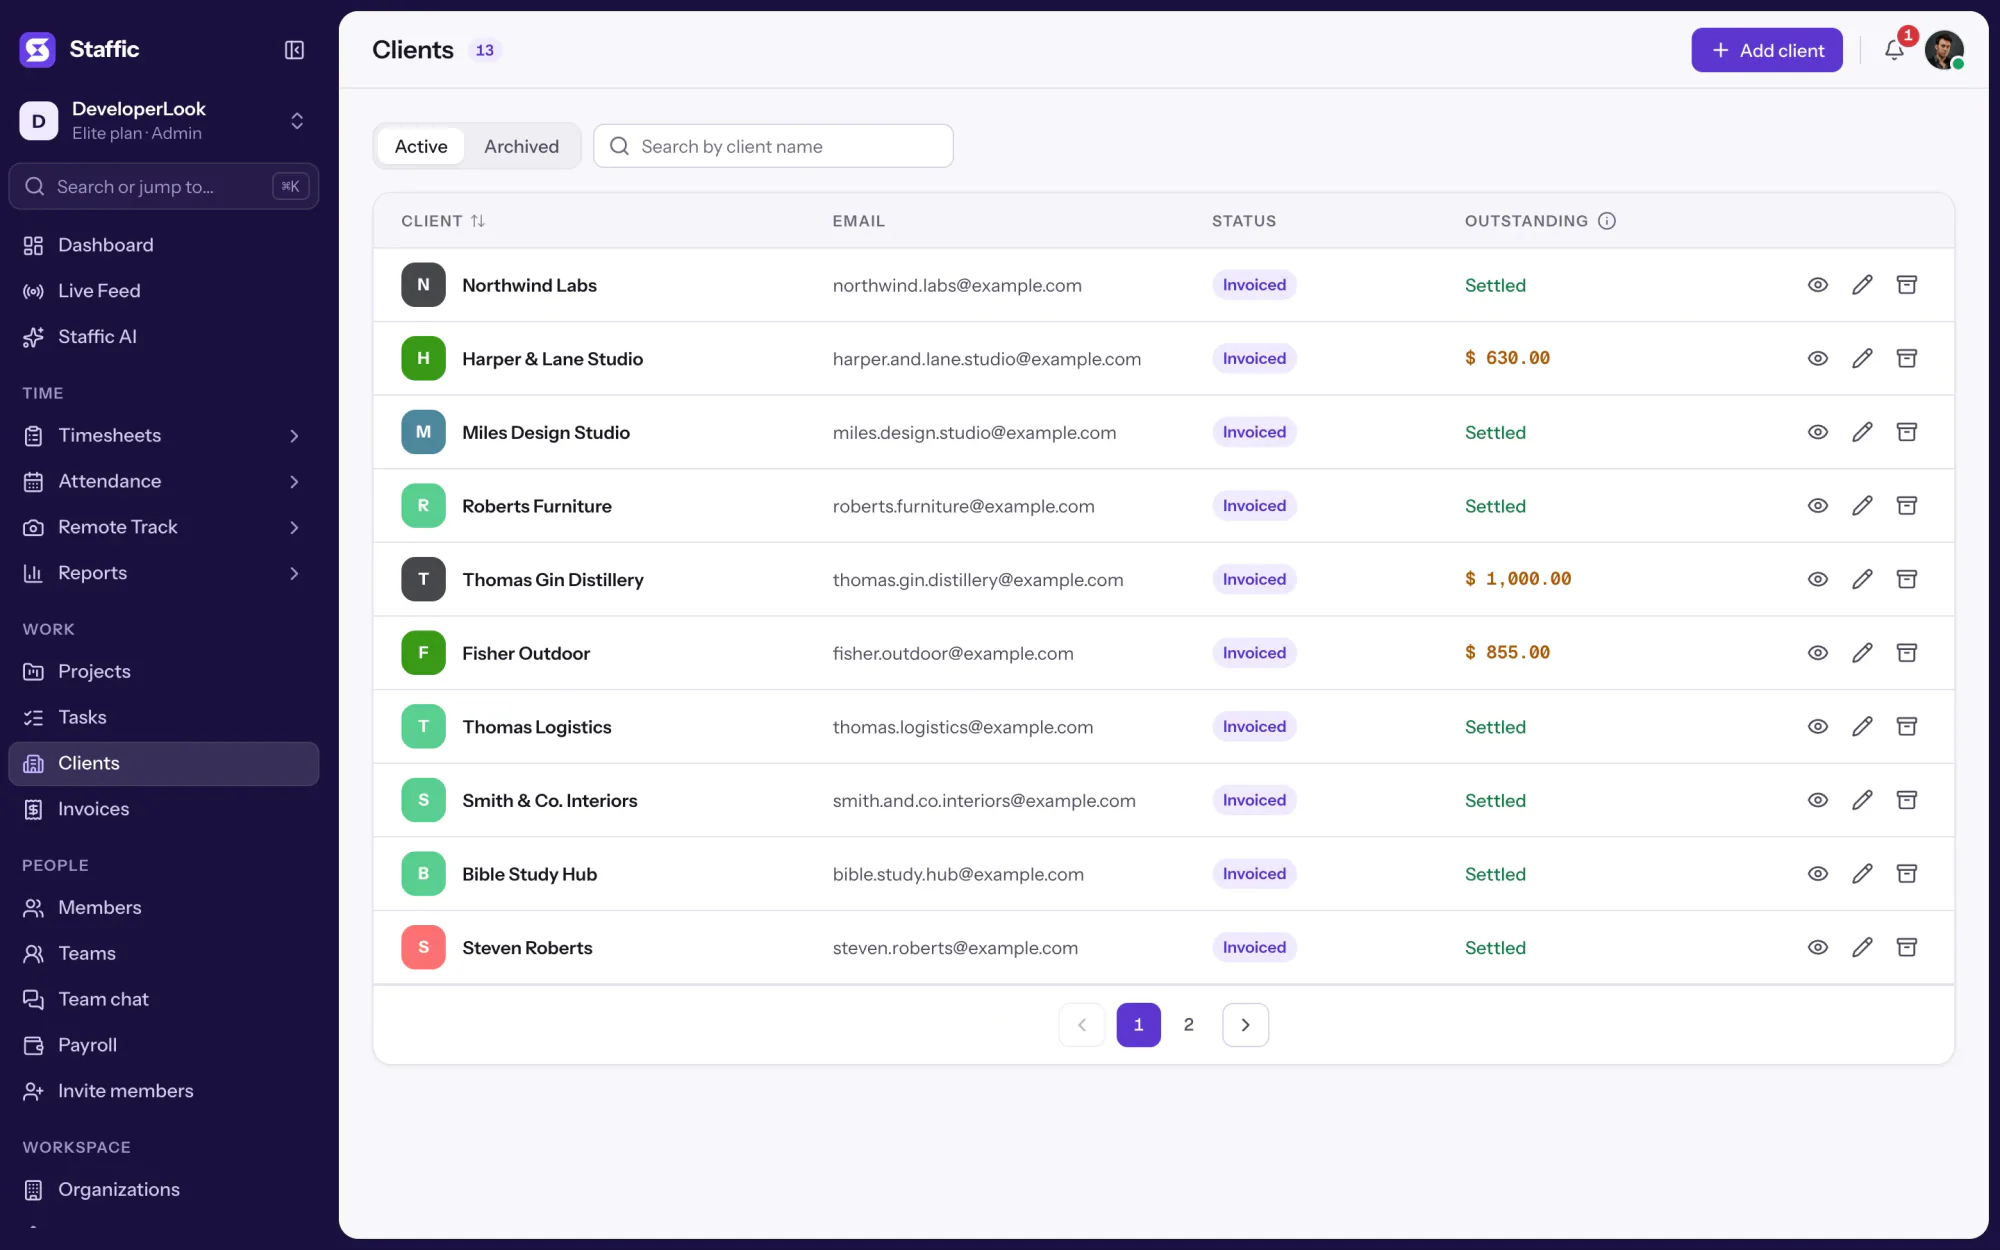Edit Bible Study Hub client
The image size is (2000, 1250).
(1862, 874)
